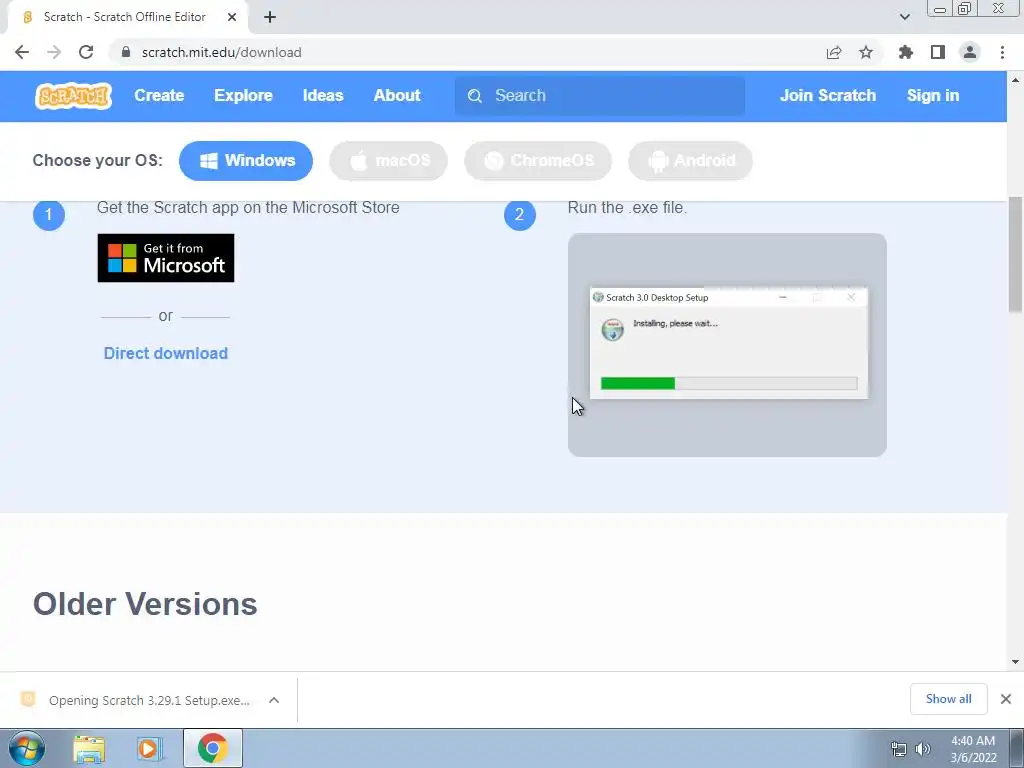Click Scratch 3.29.1 Setup.exe download item
The height and width of the screenshot is (768, 1024).
tap(135, 700)
